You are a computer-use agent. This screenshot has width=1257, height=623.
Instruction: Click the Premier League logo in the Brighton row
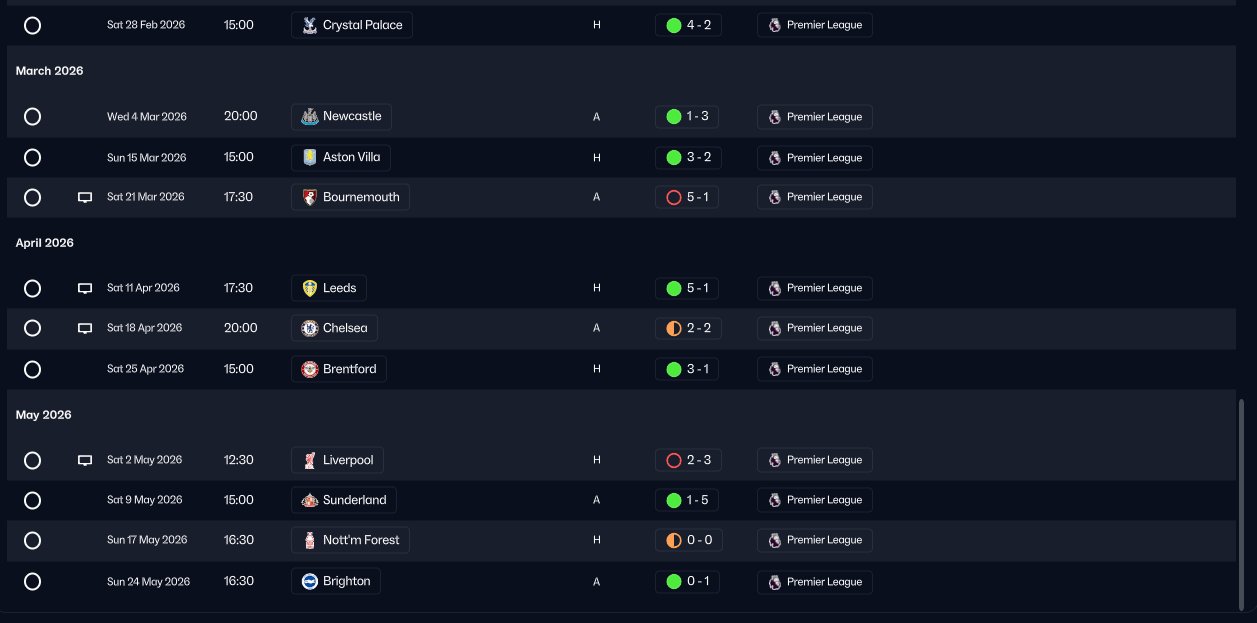pyautogui.click(x=774, y=582)
